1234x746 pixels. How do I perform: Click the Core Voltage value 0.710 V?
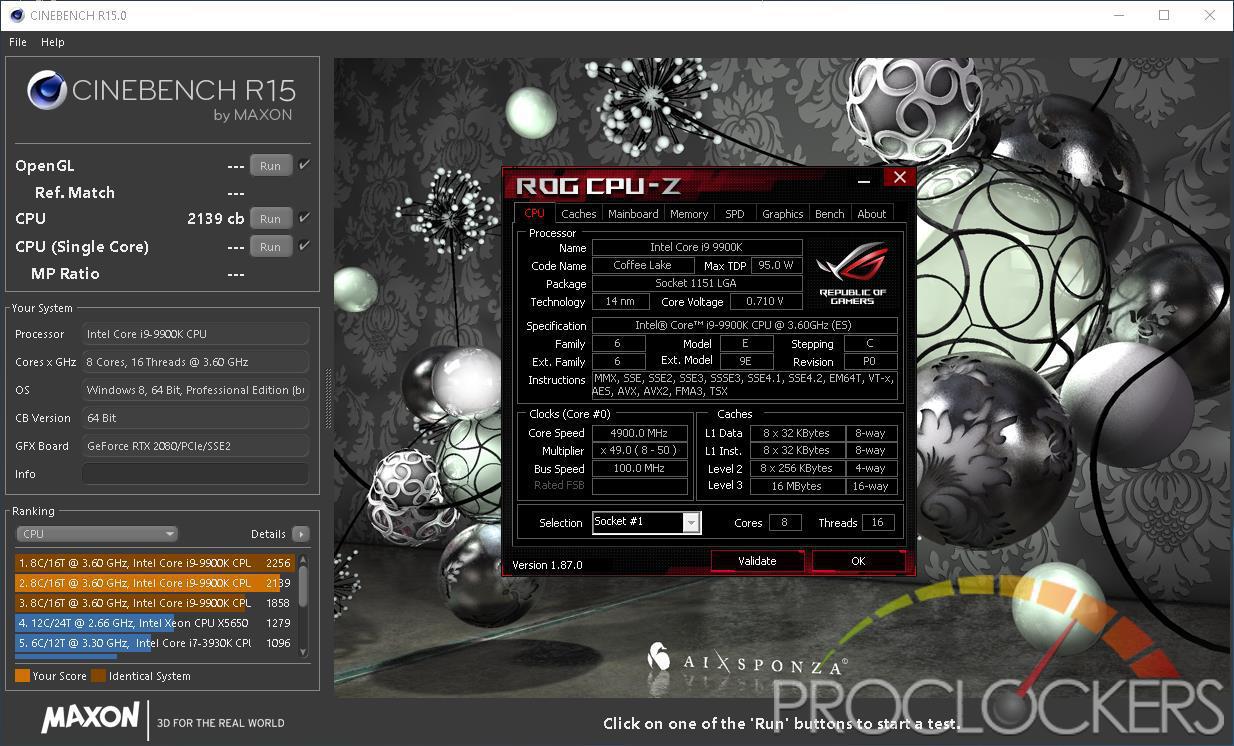pyautogui.click(x=766, y=302)
